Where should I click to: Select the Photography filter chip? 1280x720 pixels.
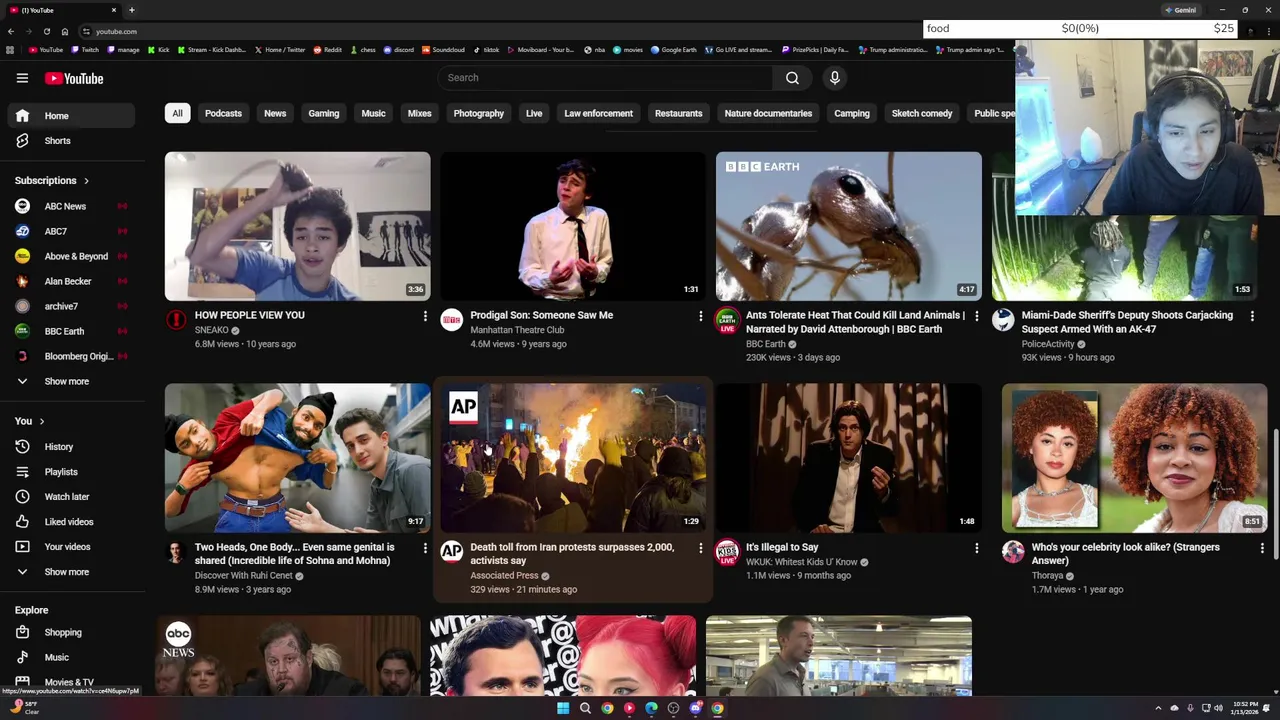pos(479,113)
